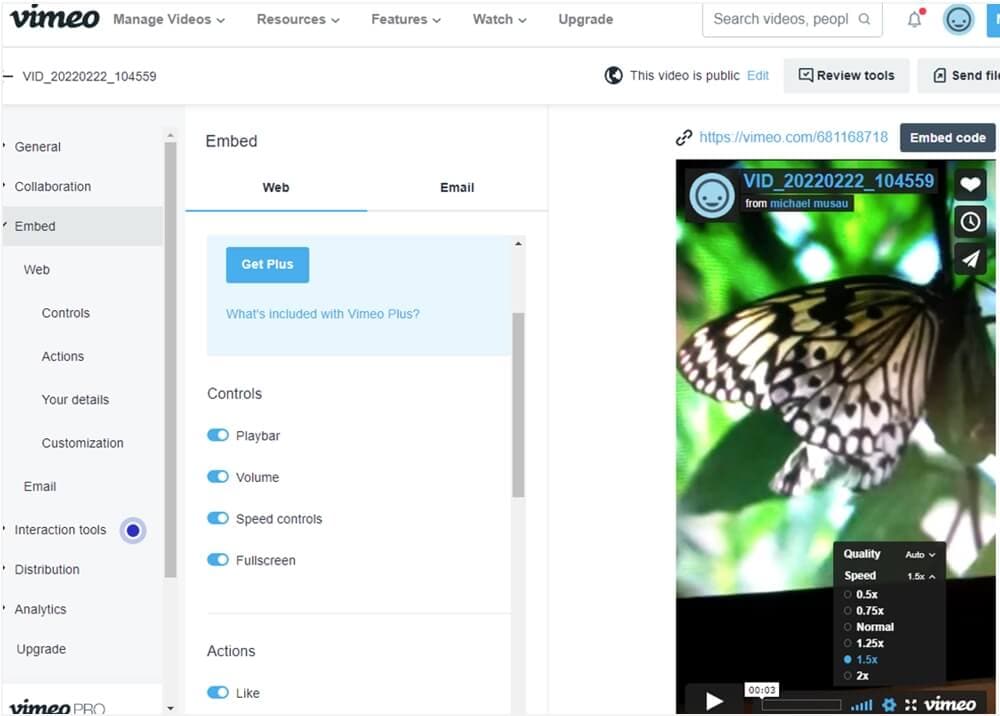Play the video in preview player

tap(714, 702)
